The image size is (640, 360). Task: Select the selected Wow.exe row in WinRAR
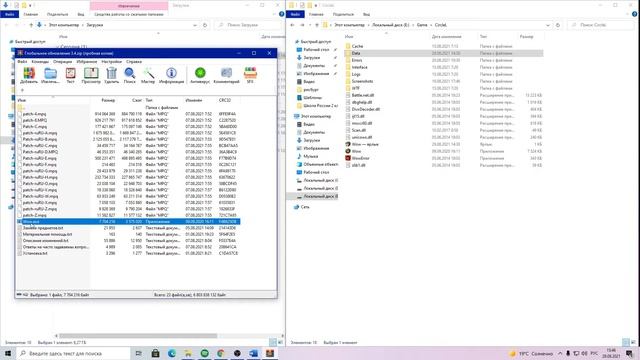click(x=129, y=222)
